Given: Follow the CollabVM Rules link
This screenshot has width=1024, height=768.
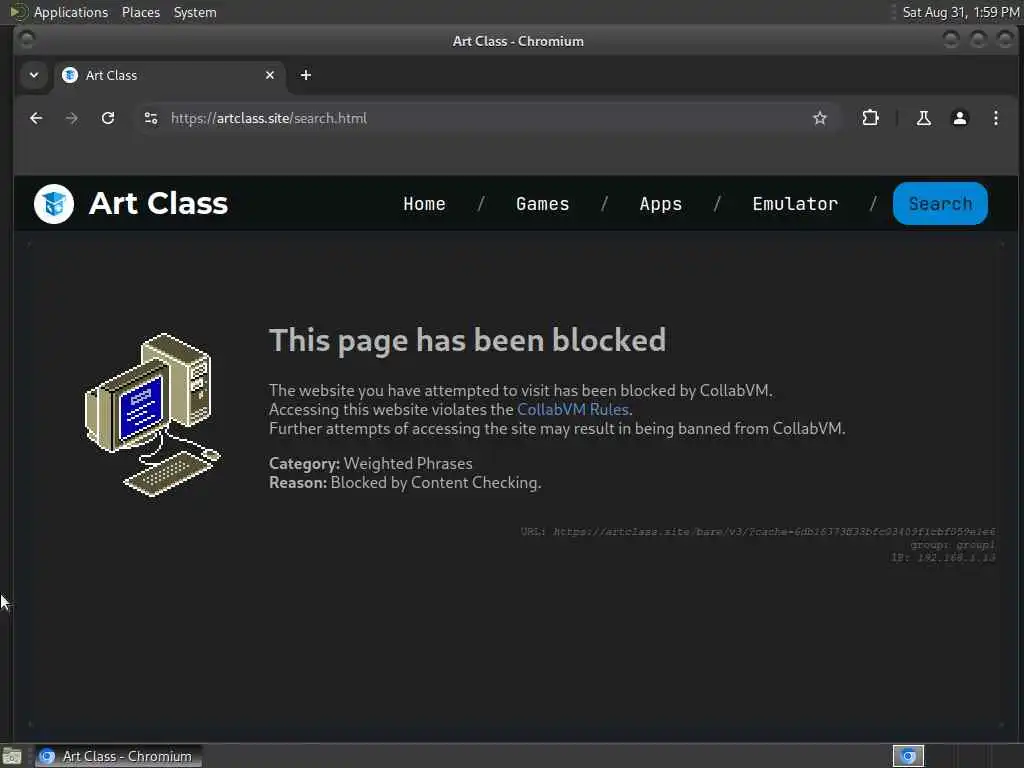Looking at the screenshot, I should point(573,409).
